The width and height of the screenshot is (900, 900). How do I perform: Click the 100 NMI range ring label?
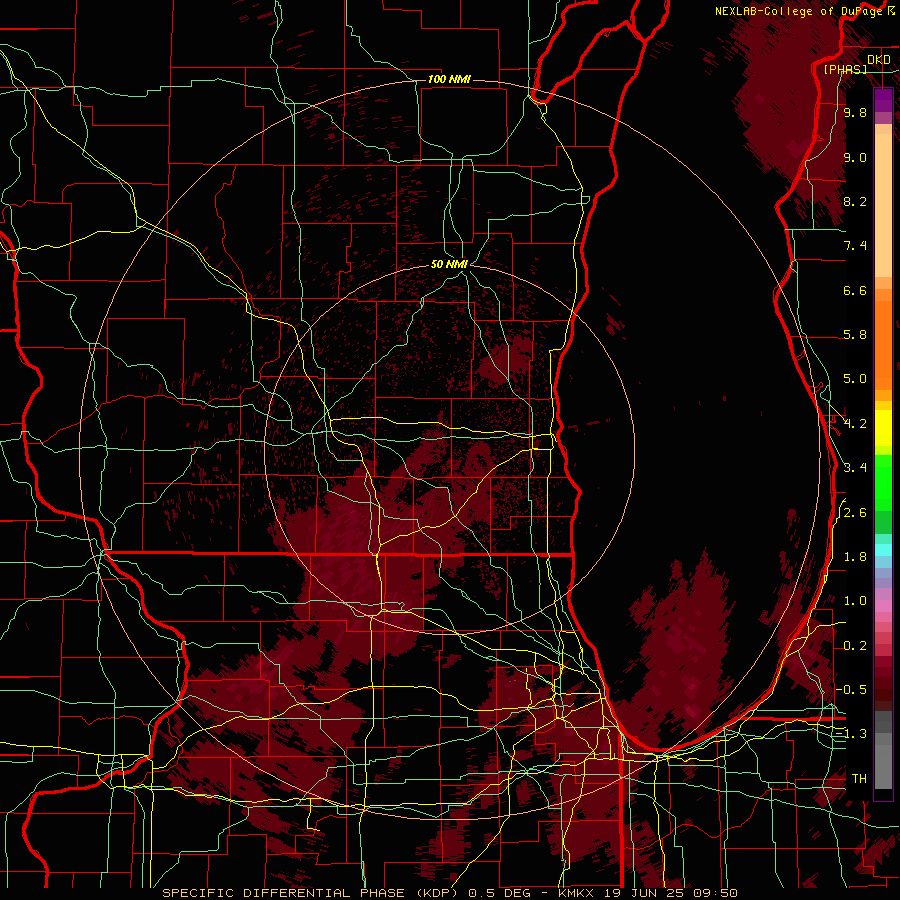pos(449,79)
